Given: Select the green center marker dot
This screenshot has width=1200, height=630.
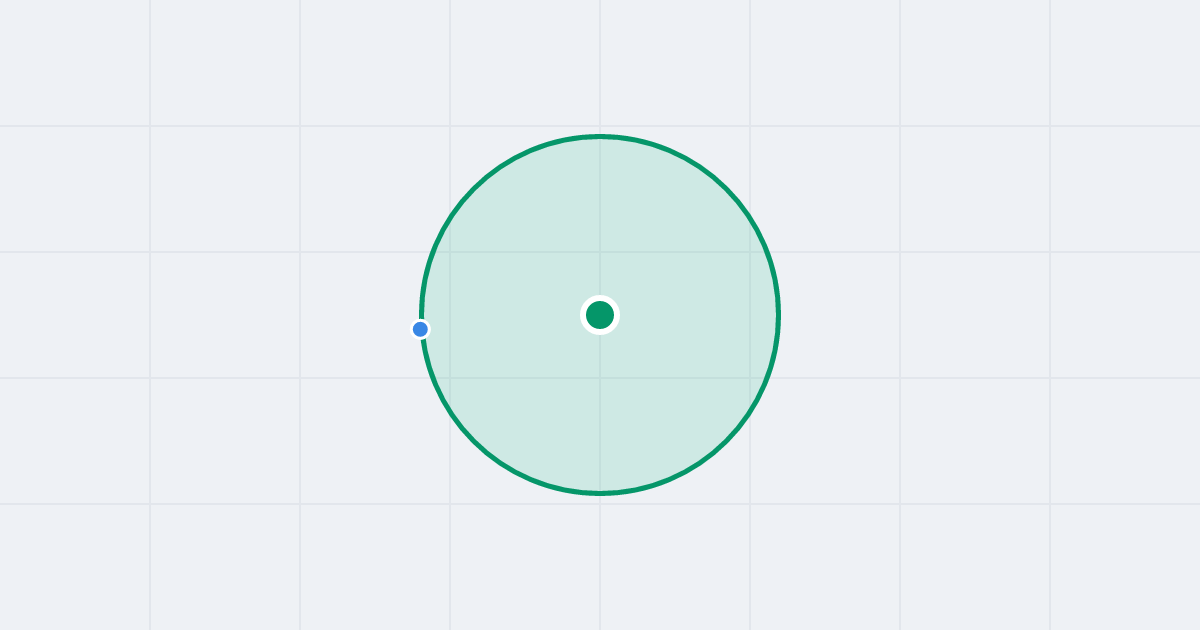Looking at the screenshot, I should click(600, 315).
